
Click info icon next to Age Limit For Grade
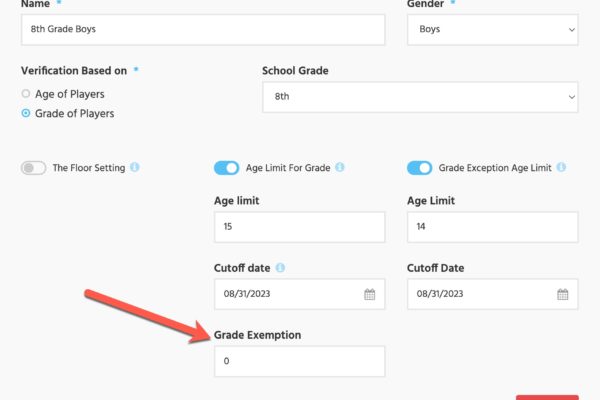point(340,167)
